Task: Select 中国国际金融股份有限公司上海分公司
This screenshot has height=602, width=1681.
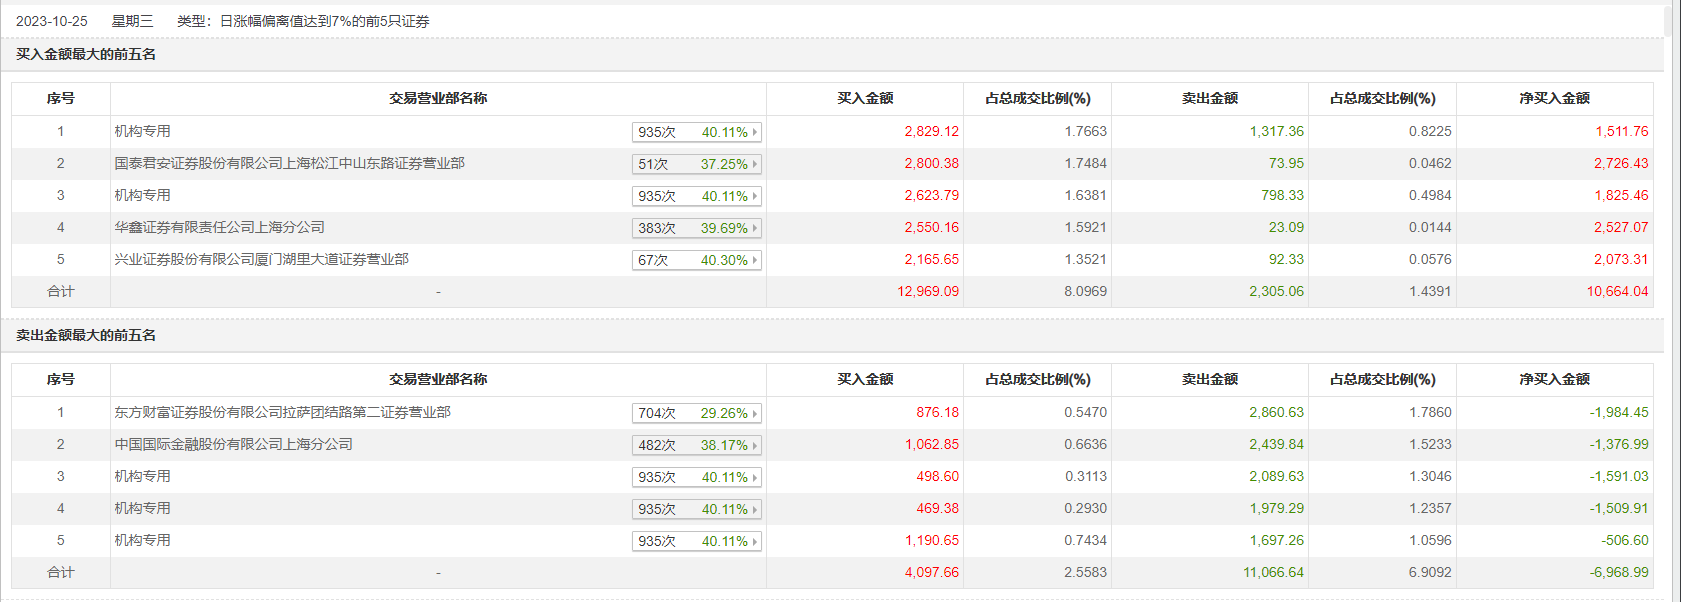Action: click(233, 444)
